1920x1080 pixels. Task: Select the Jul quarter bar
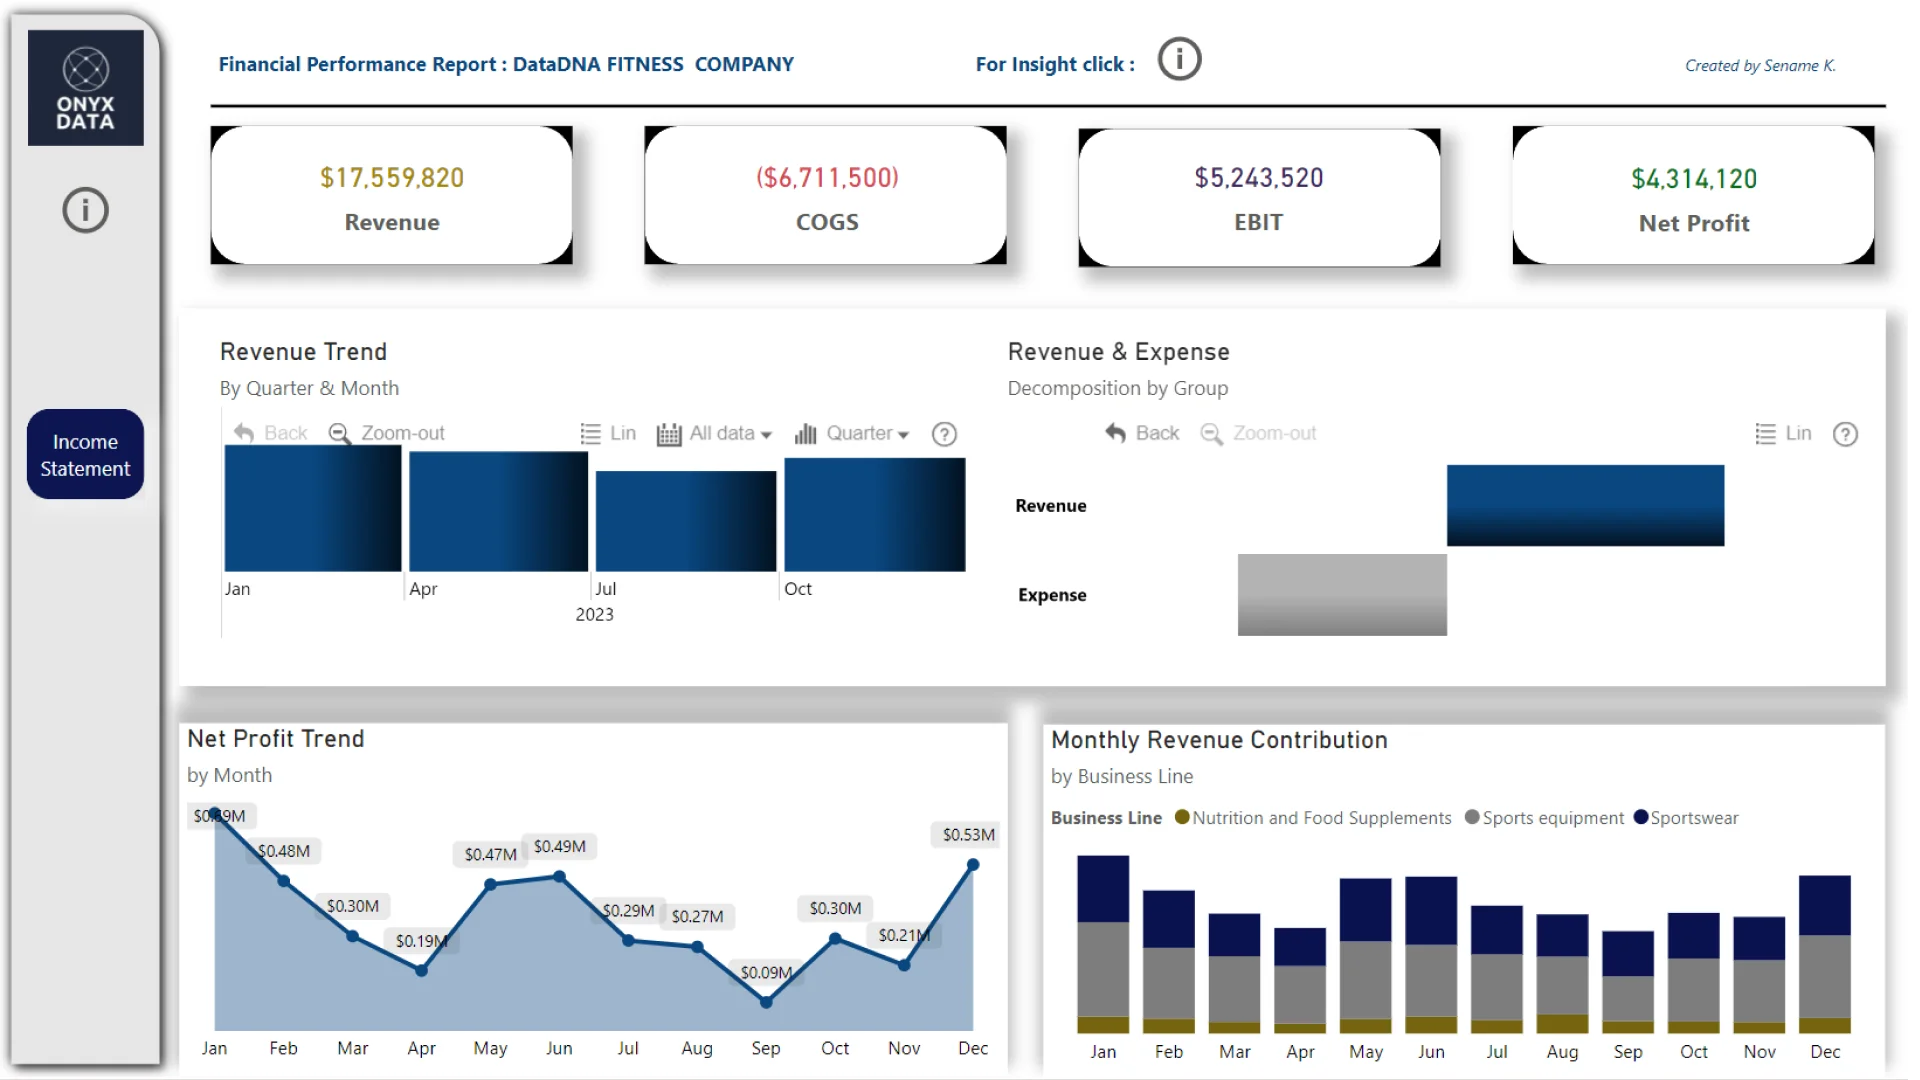tap(686, 521)
